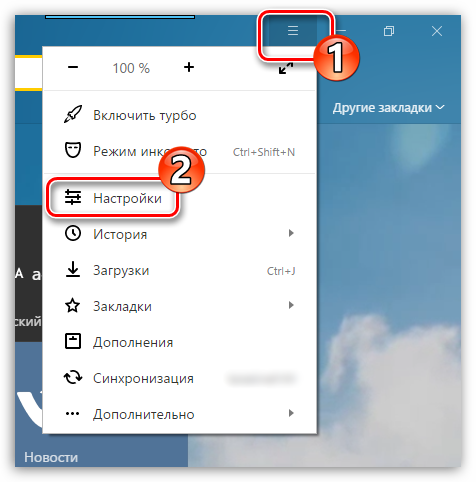This screenshot has height=482, width=476.
Task: Select Включить турбо menu item
Action: coord(180,115)
